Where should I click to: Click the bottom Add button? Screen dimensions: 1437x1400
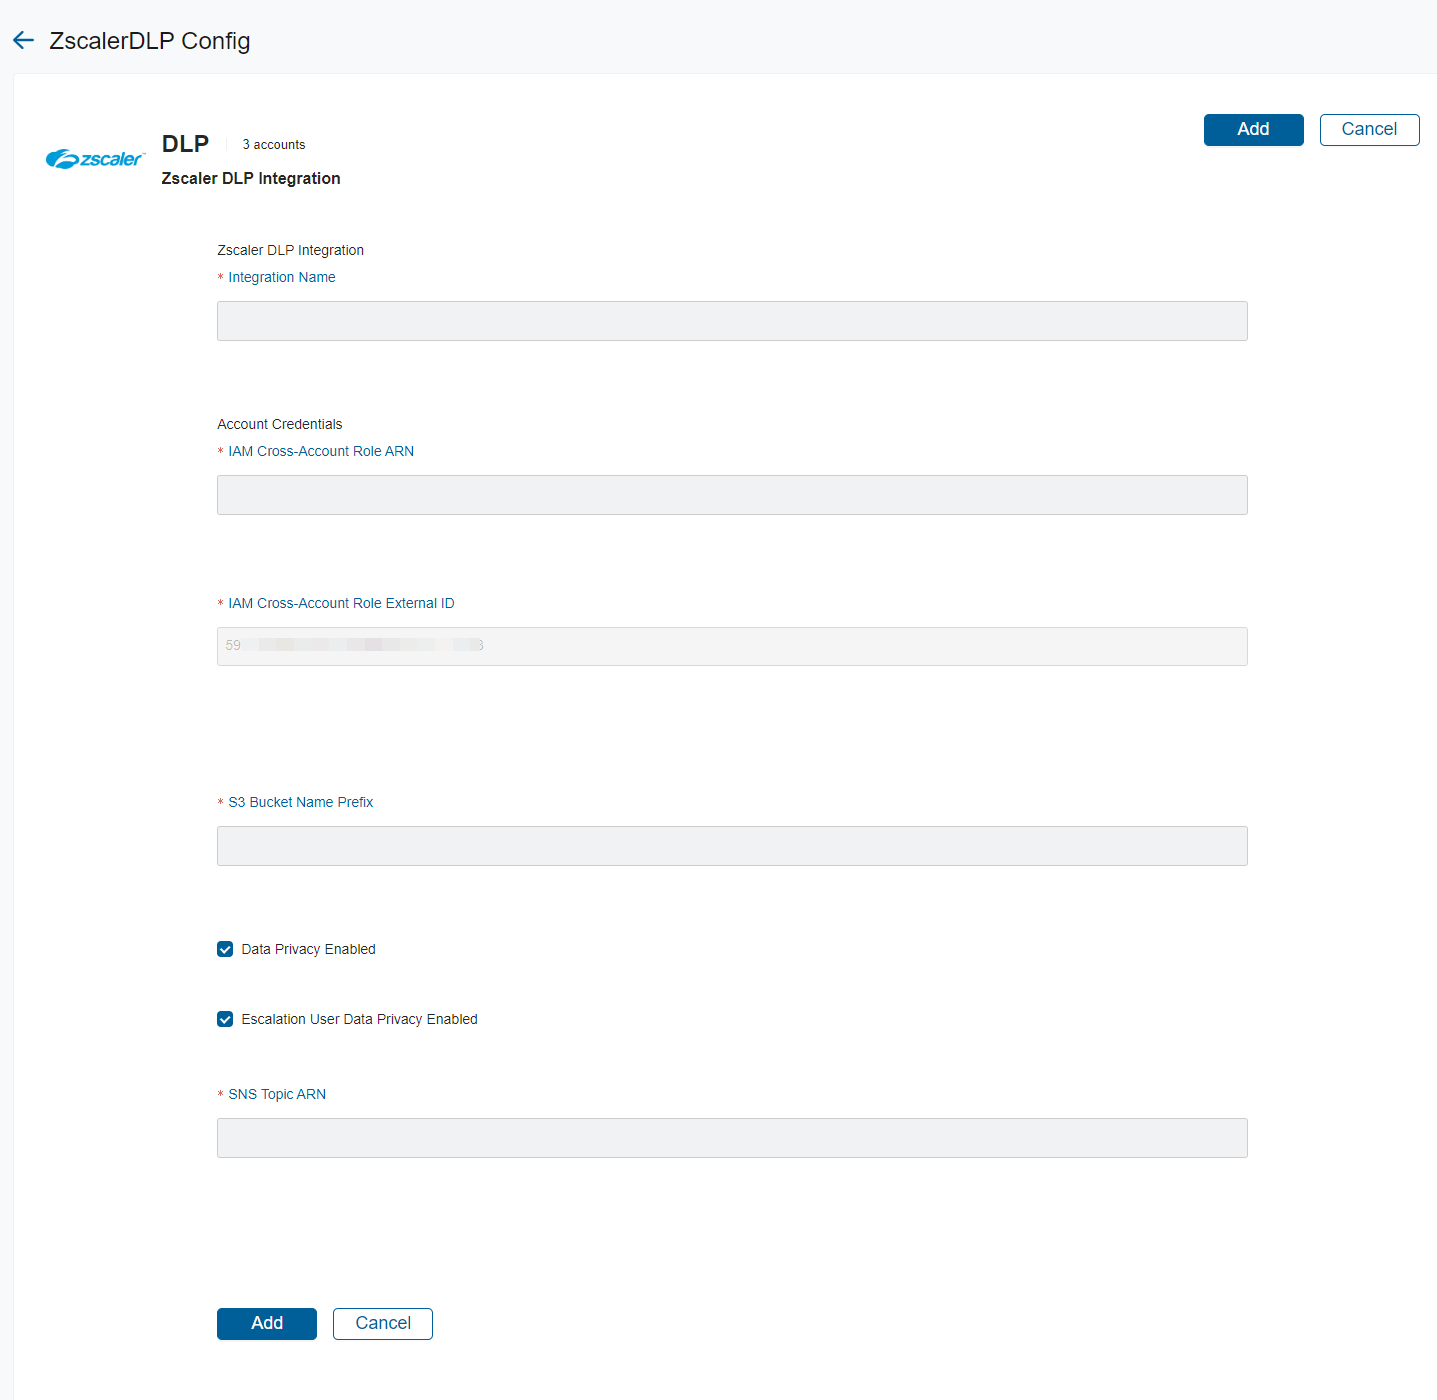click(266, 1323)
